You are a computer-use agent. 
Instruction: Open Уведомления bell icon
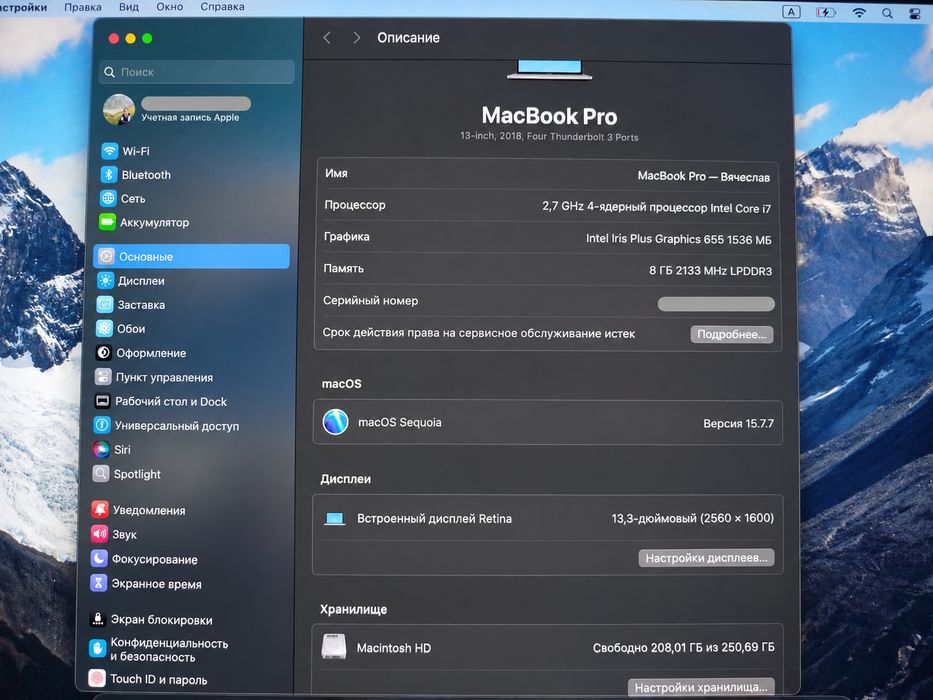(x=100, y=510)
